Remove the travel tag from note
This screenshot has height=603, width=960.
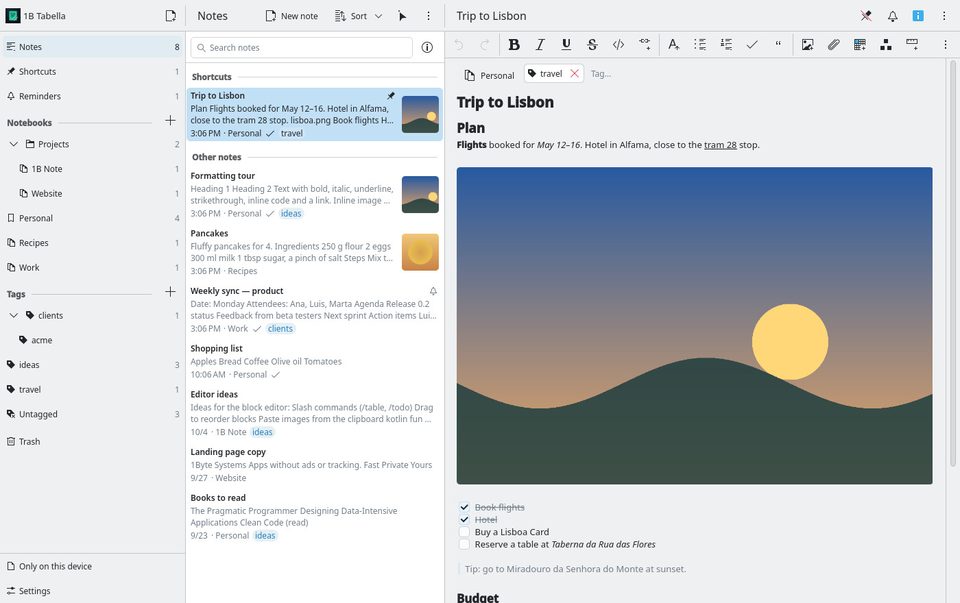[x=574, y=73]
